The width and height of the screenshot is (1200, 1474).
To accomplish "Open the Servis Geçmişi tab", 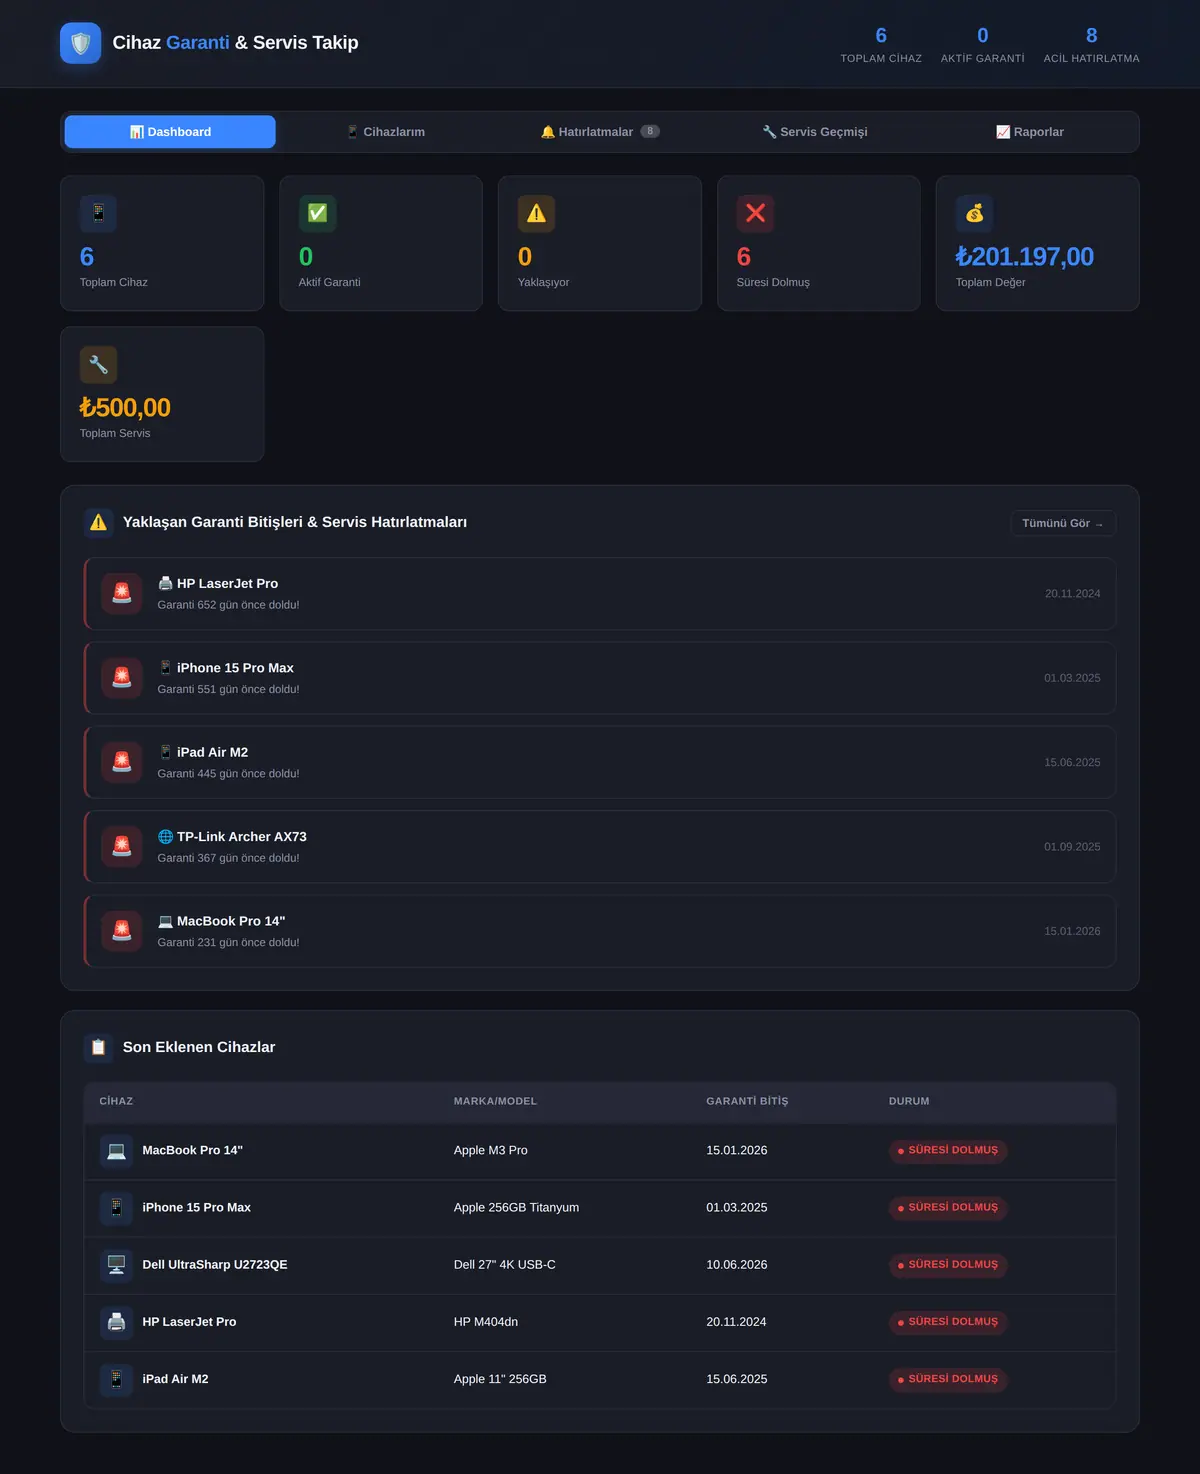I will click(x=815, y=132).
